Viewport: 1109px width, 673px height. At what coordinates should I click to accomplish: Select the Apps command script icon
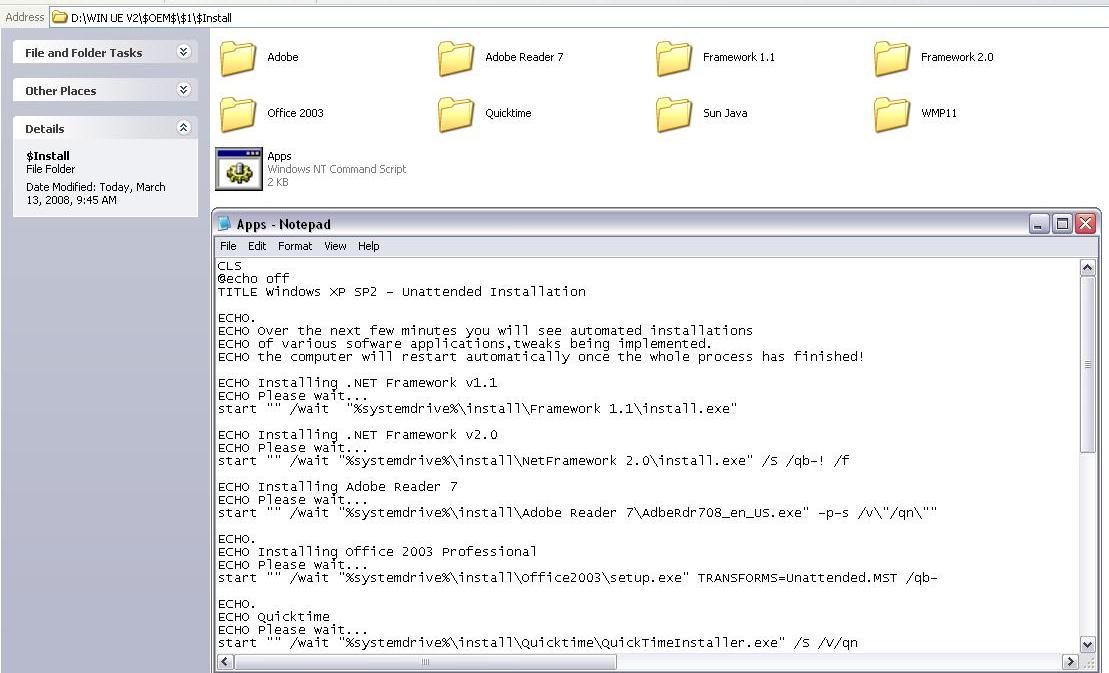pos(239,169)
